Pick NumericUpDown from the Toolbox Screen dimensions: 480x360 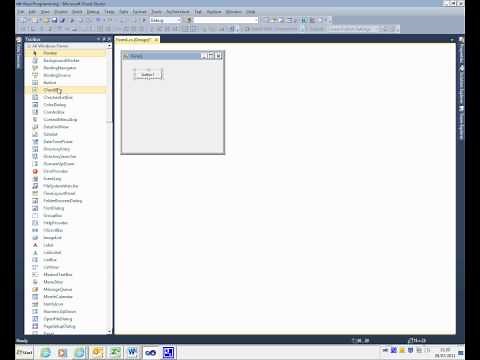66,311
